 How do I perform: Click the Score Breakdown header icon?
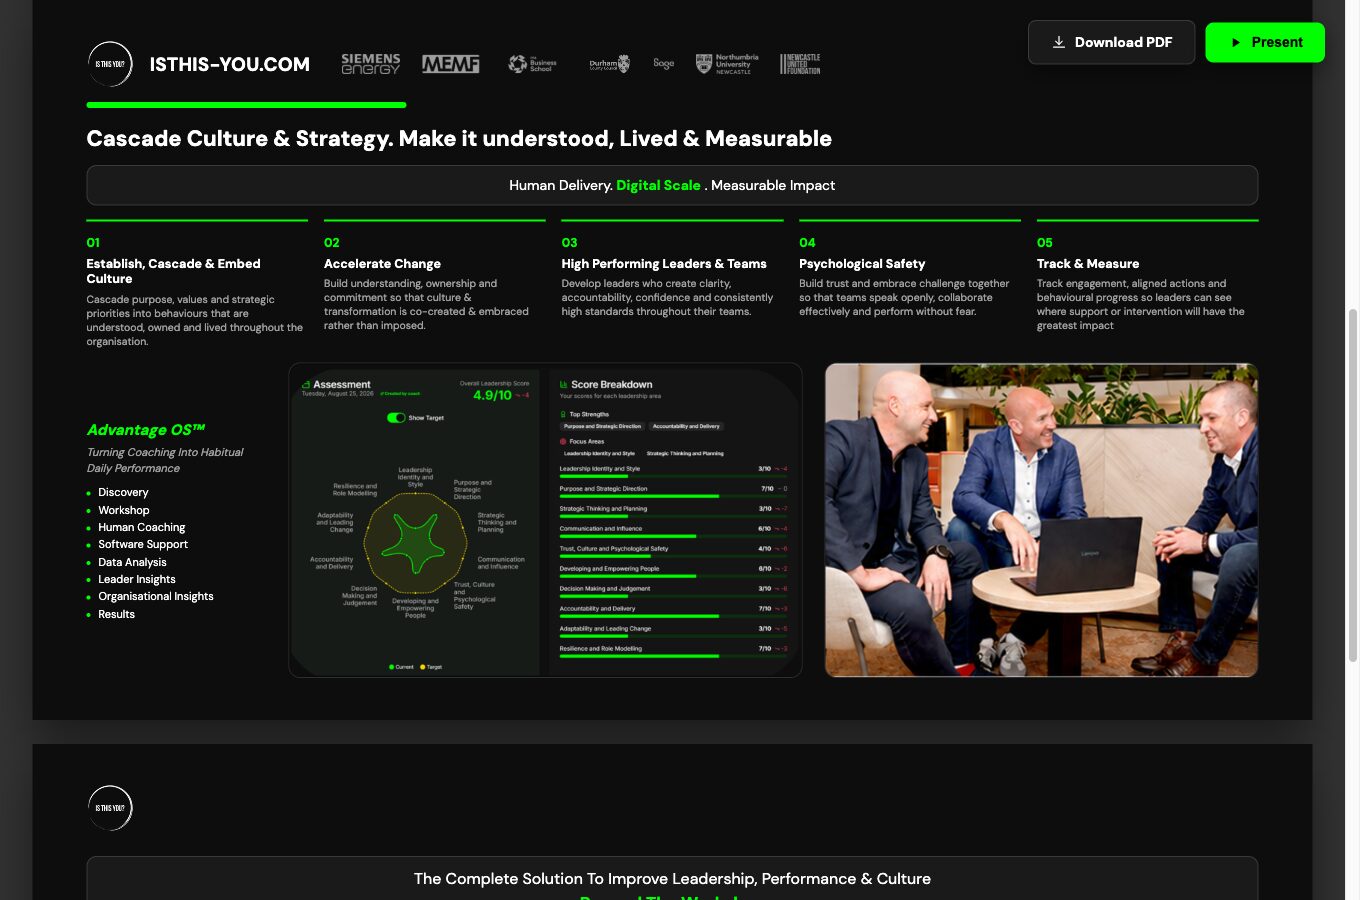pyautogui.click(x=564, y=384)
